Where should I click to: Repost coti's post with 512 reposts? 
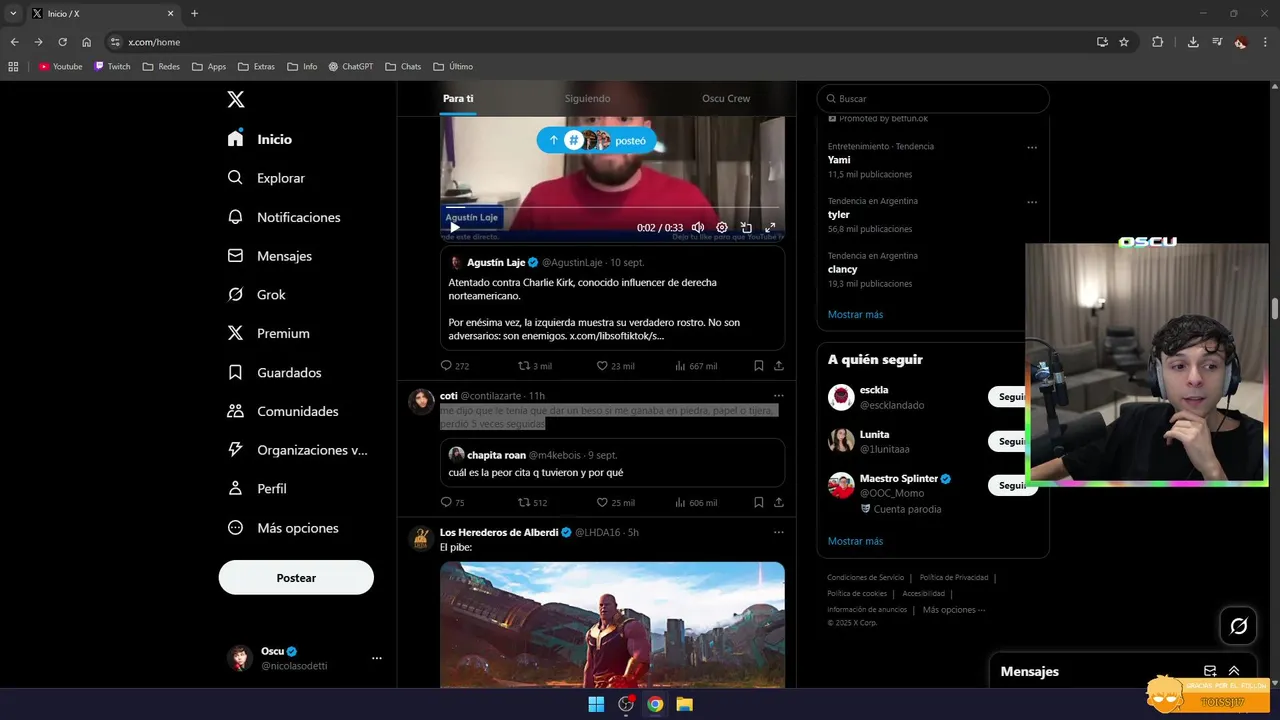click(532, 502)
